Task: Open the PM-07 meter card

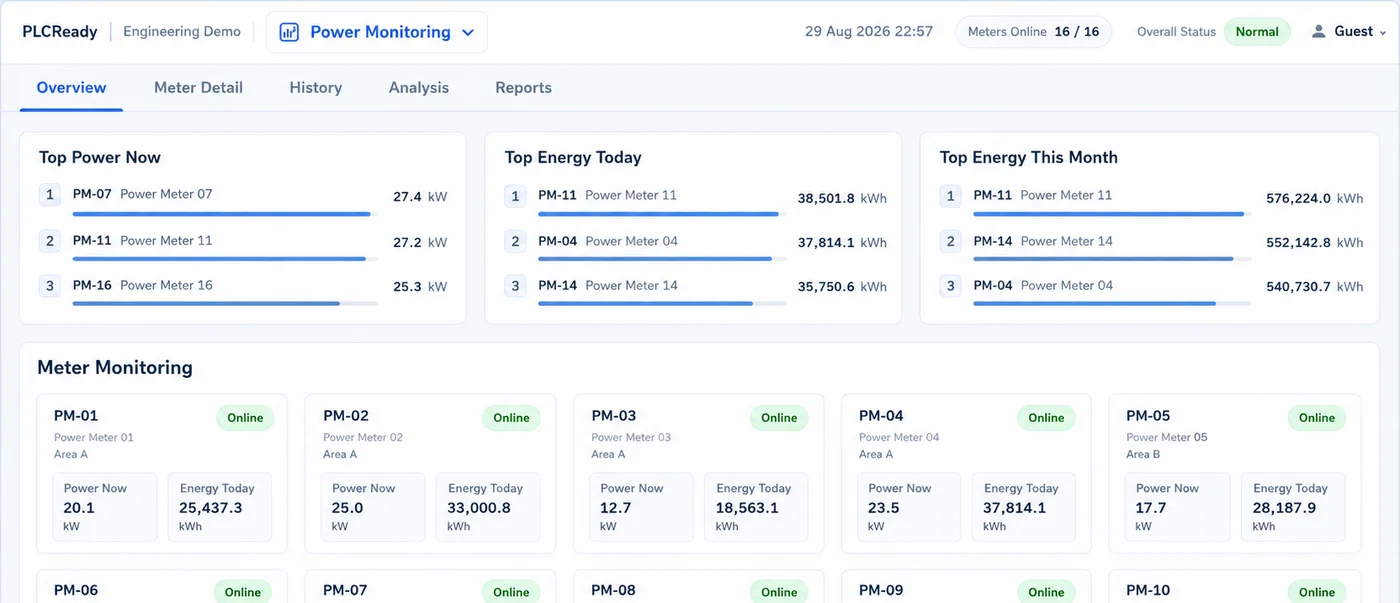Action: tap(430, 587)
